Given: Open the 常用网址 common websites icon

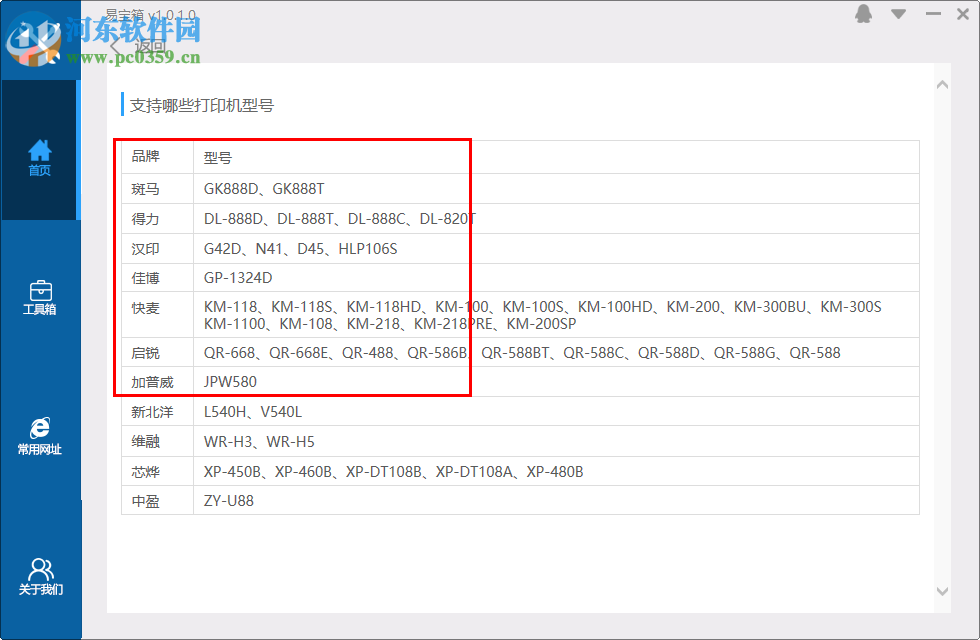Looking at the screenshot, I should [39, 436].
